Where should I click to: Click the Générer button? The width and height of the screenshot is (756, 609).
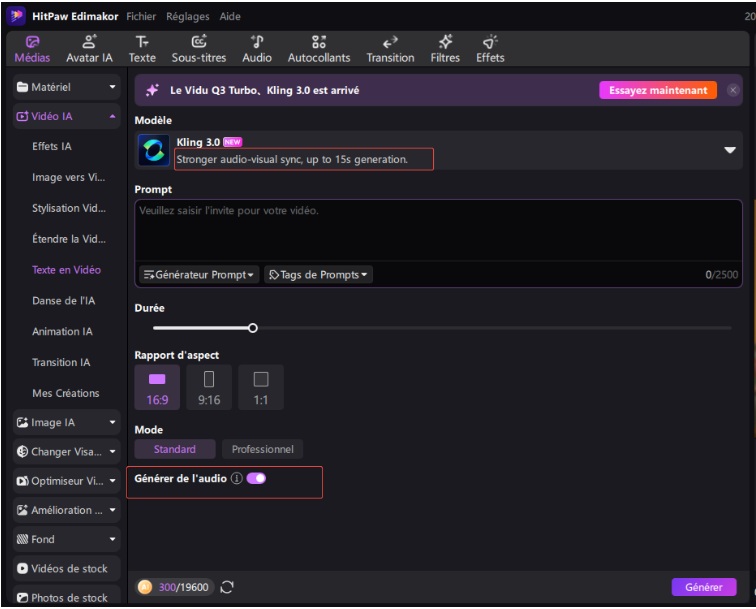(703, 587)
